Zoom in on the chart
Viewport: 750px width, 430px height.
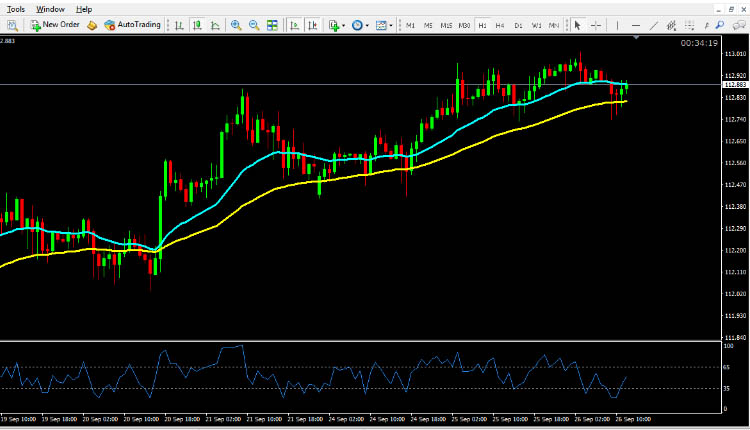[x=236, y=25]
